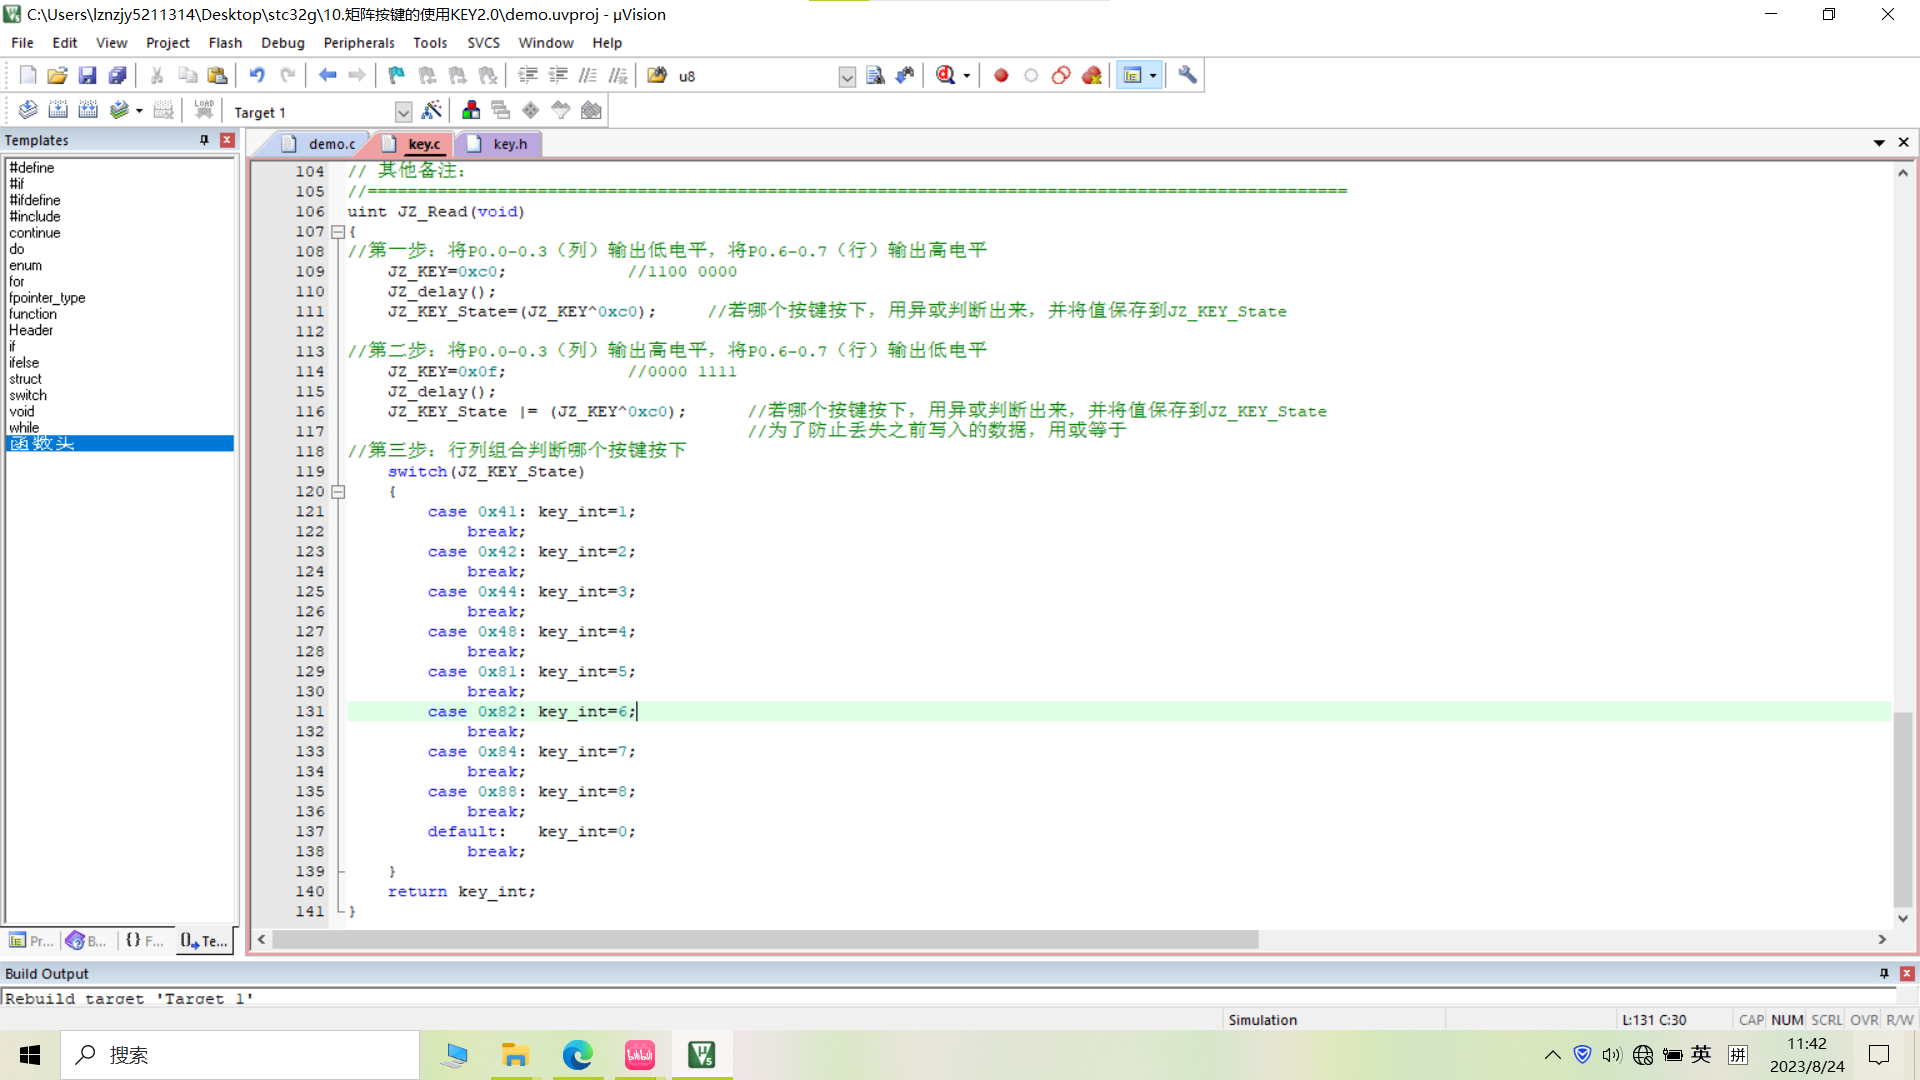This screenshot has height=1080, width=1920.
Task: Close the Templates panel
Action: click(227, 140)
